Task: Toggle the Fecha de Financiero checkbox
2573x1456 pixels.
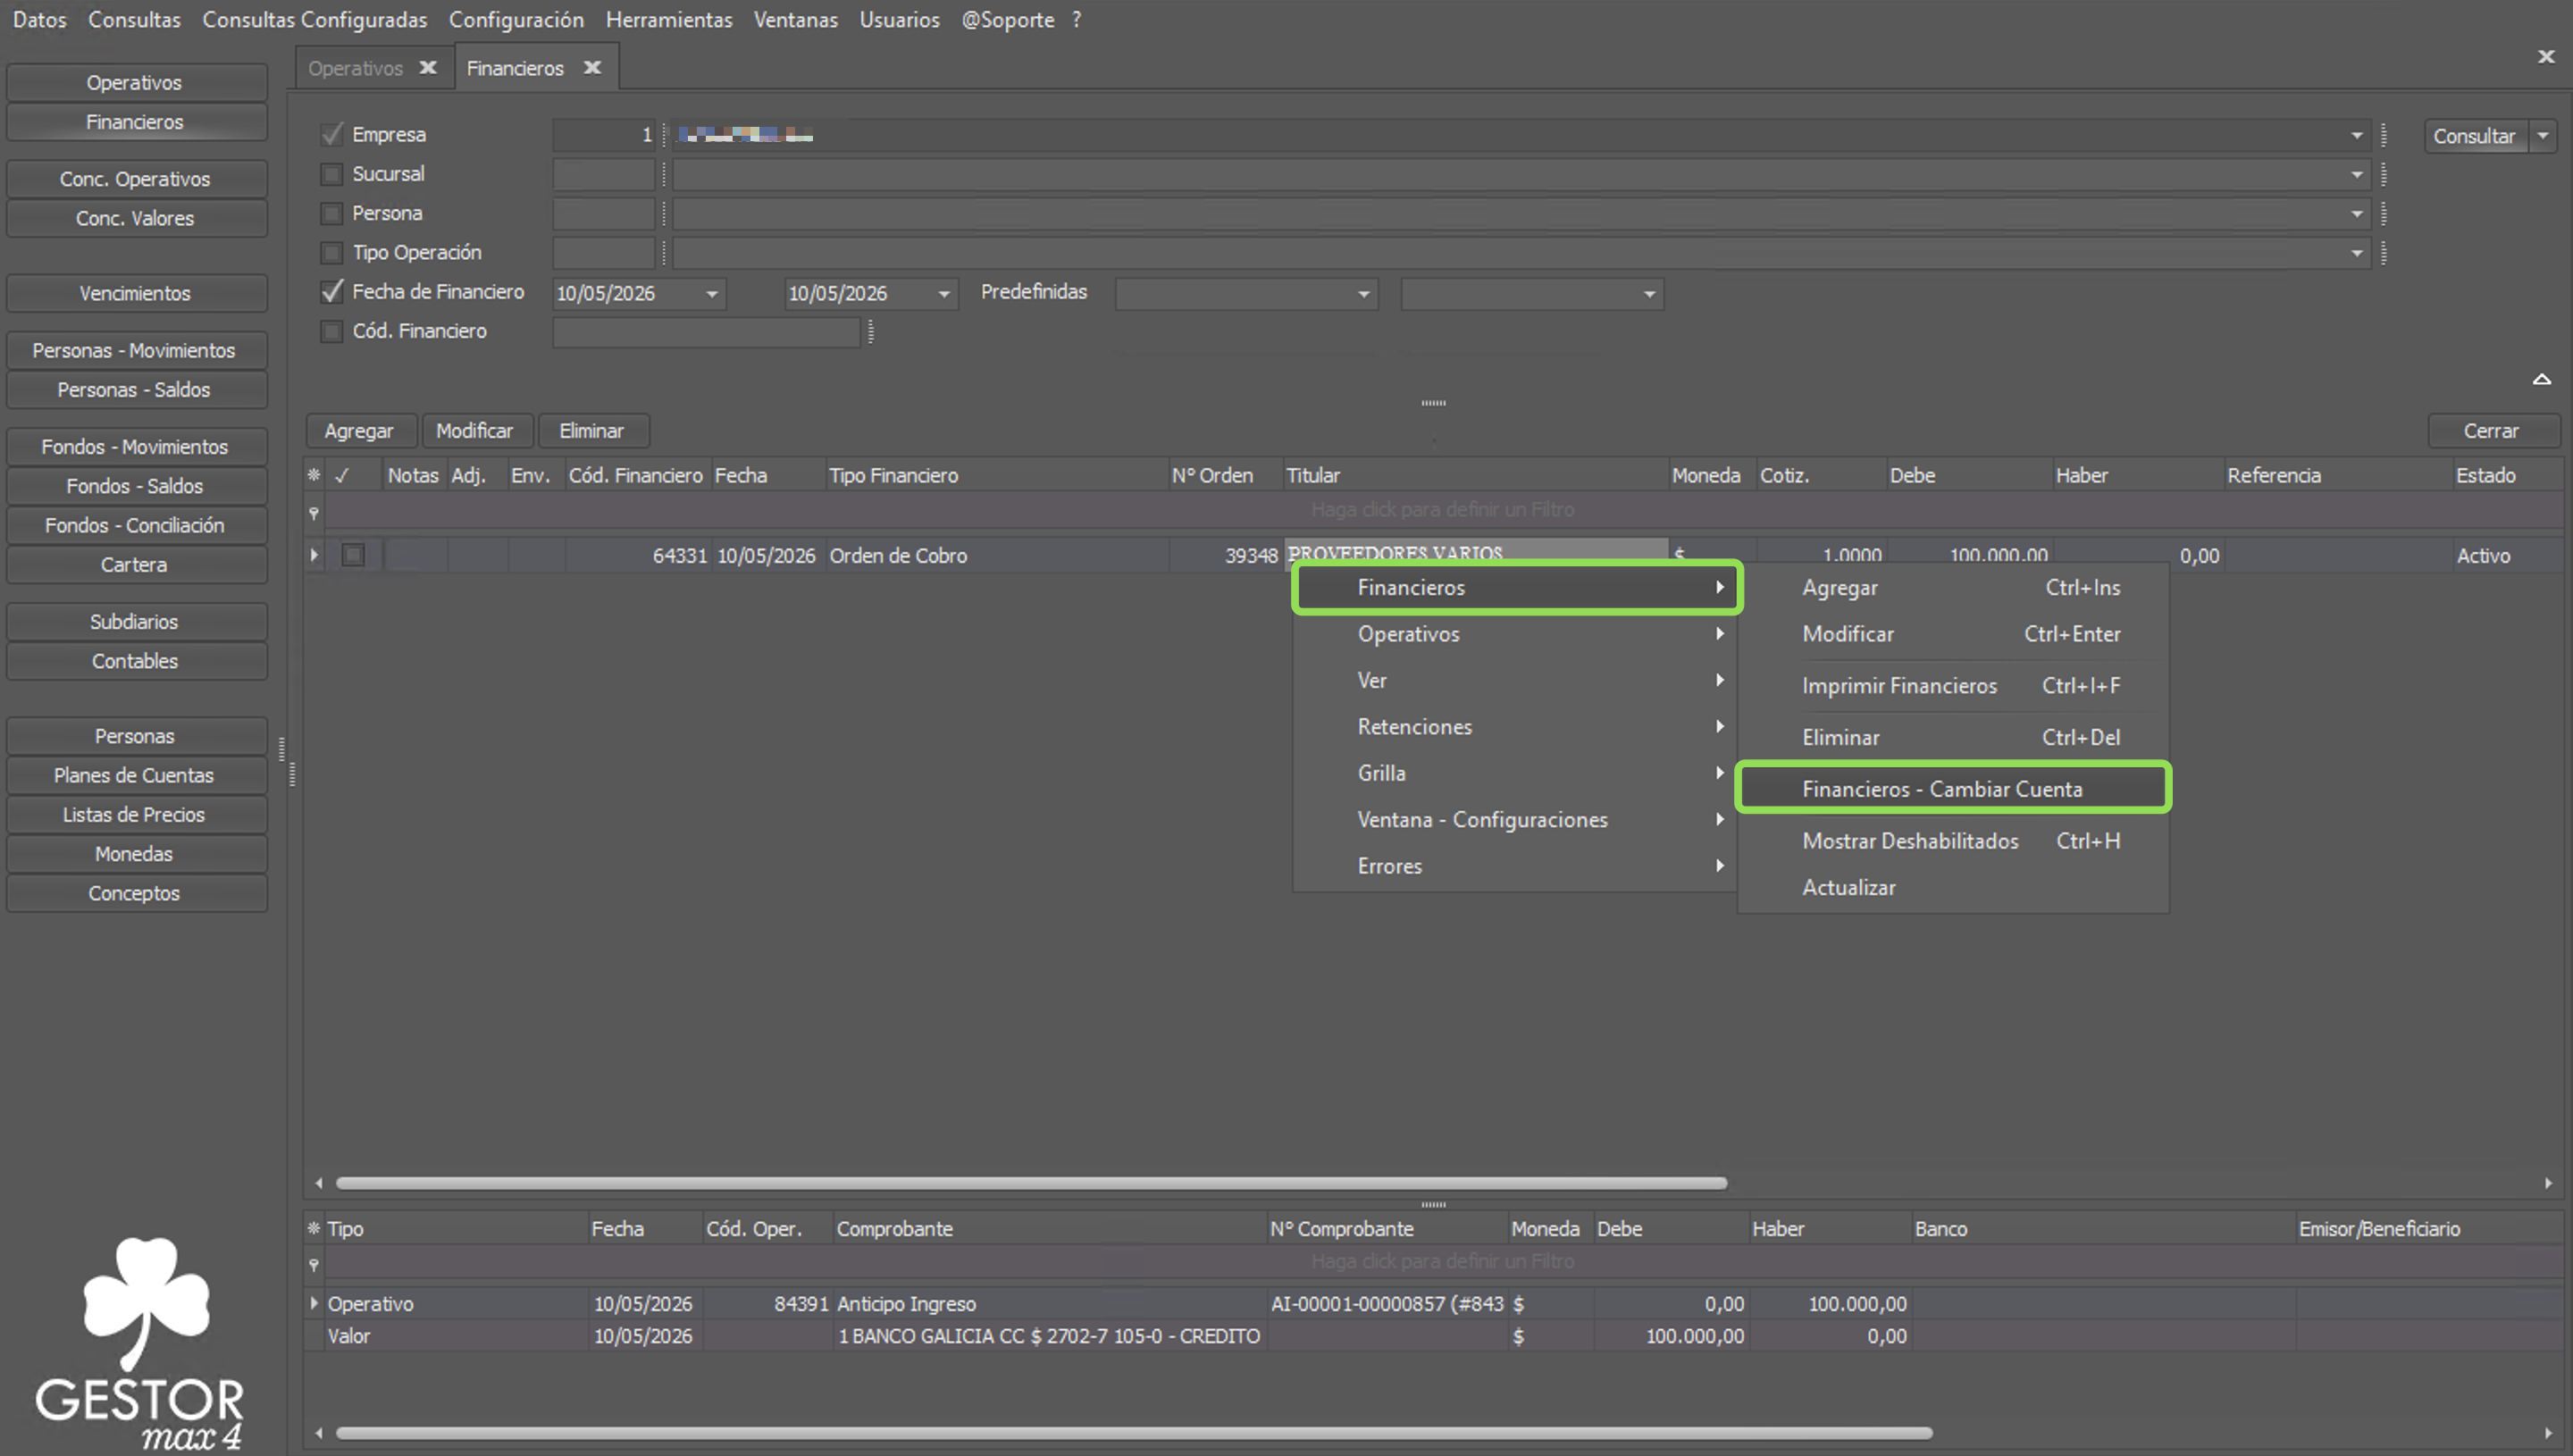Action: [332, 291]
